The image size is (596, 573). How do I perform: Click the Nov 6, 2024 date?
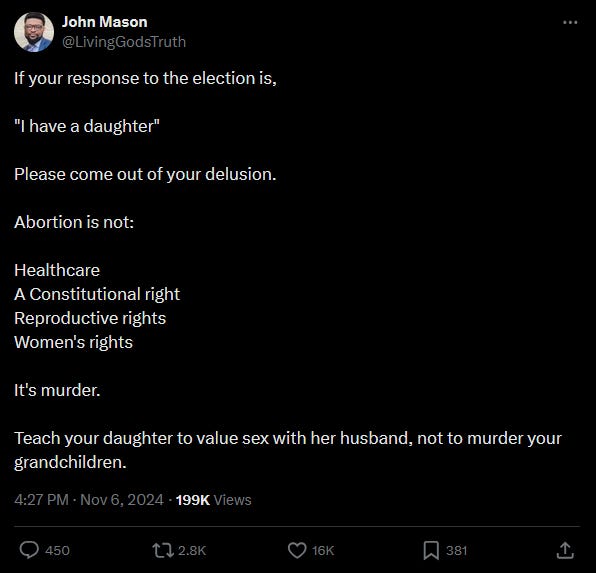tap(122, 500)
